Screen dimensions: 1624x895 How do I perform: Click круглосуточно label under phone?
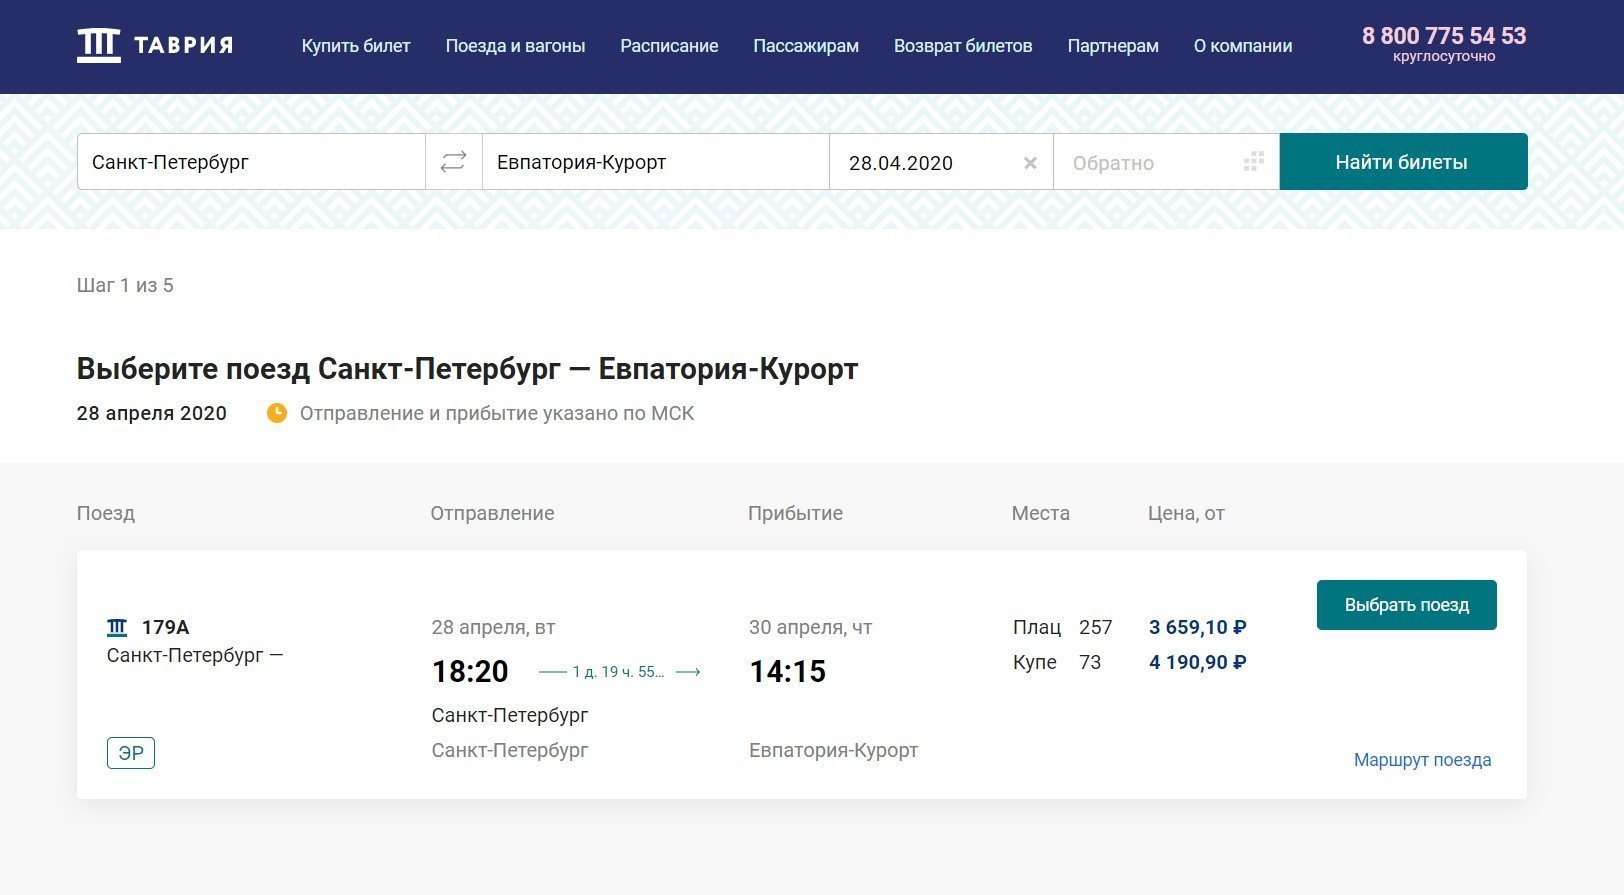click(x=1444, y=57)
